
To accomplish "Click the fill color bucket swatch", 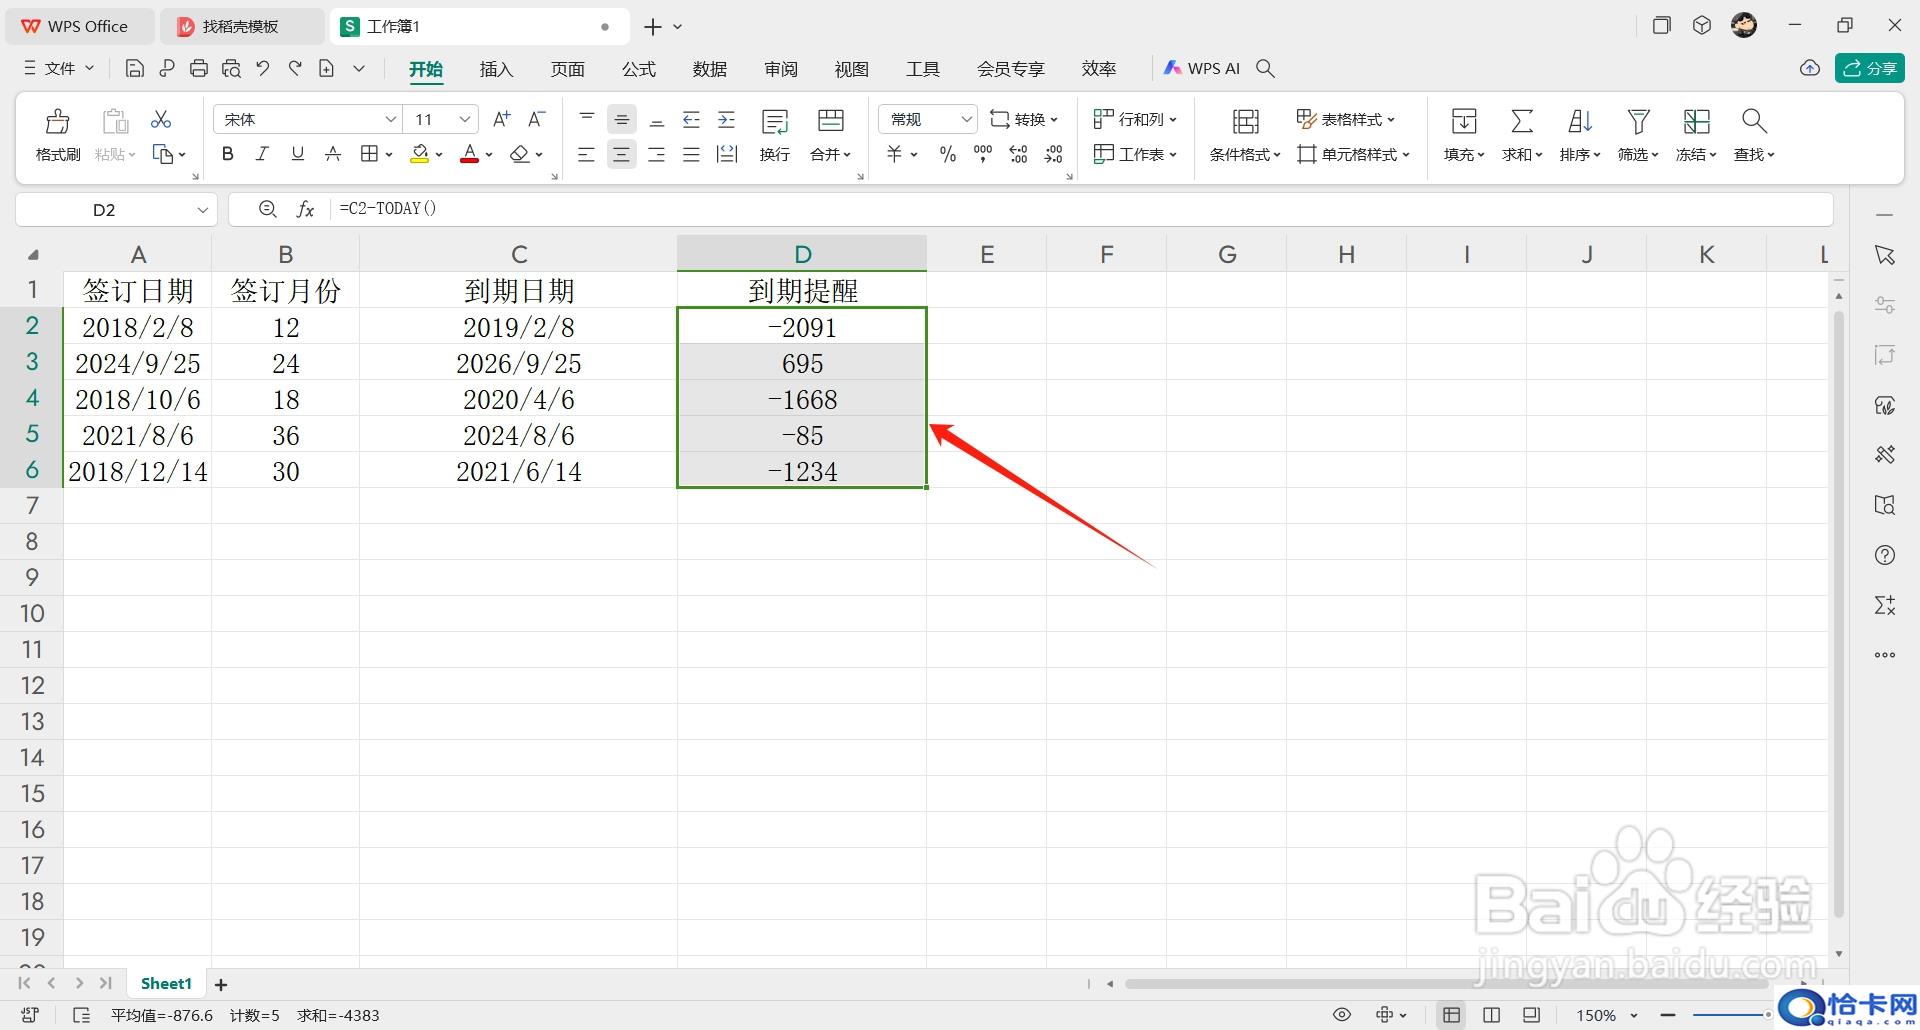I will pos(420,154).
